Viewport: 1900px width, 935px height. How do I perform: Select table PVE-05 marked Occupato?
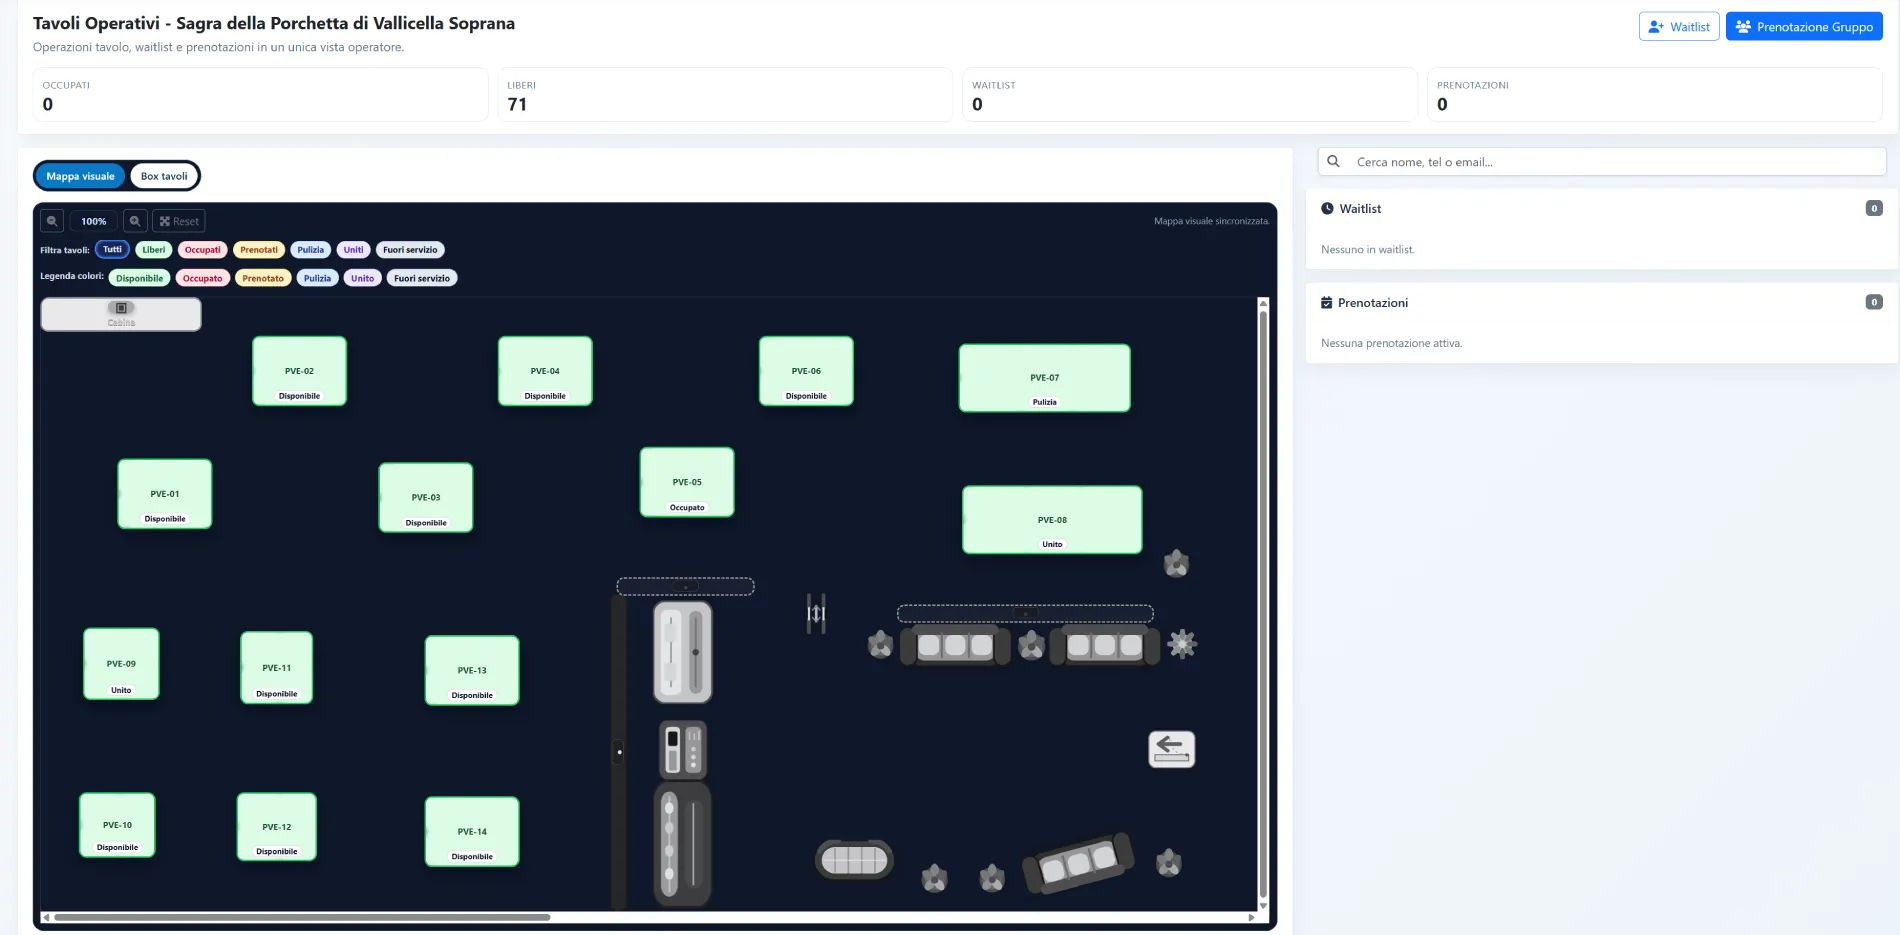click(x=687, y=482)
